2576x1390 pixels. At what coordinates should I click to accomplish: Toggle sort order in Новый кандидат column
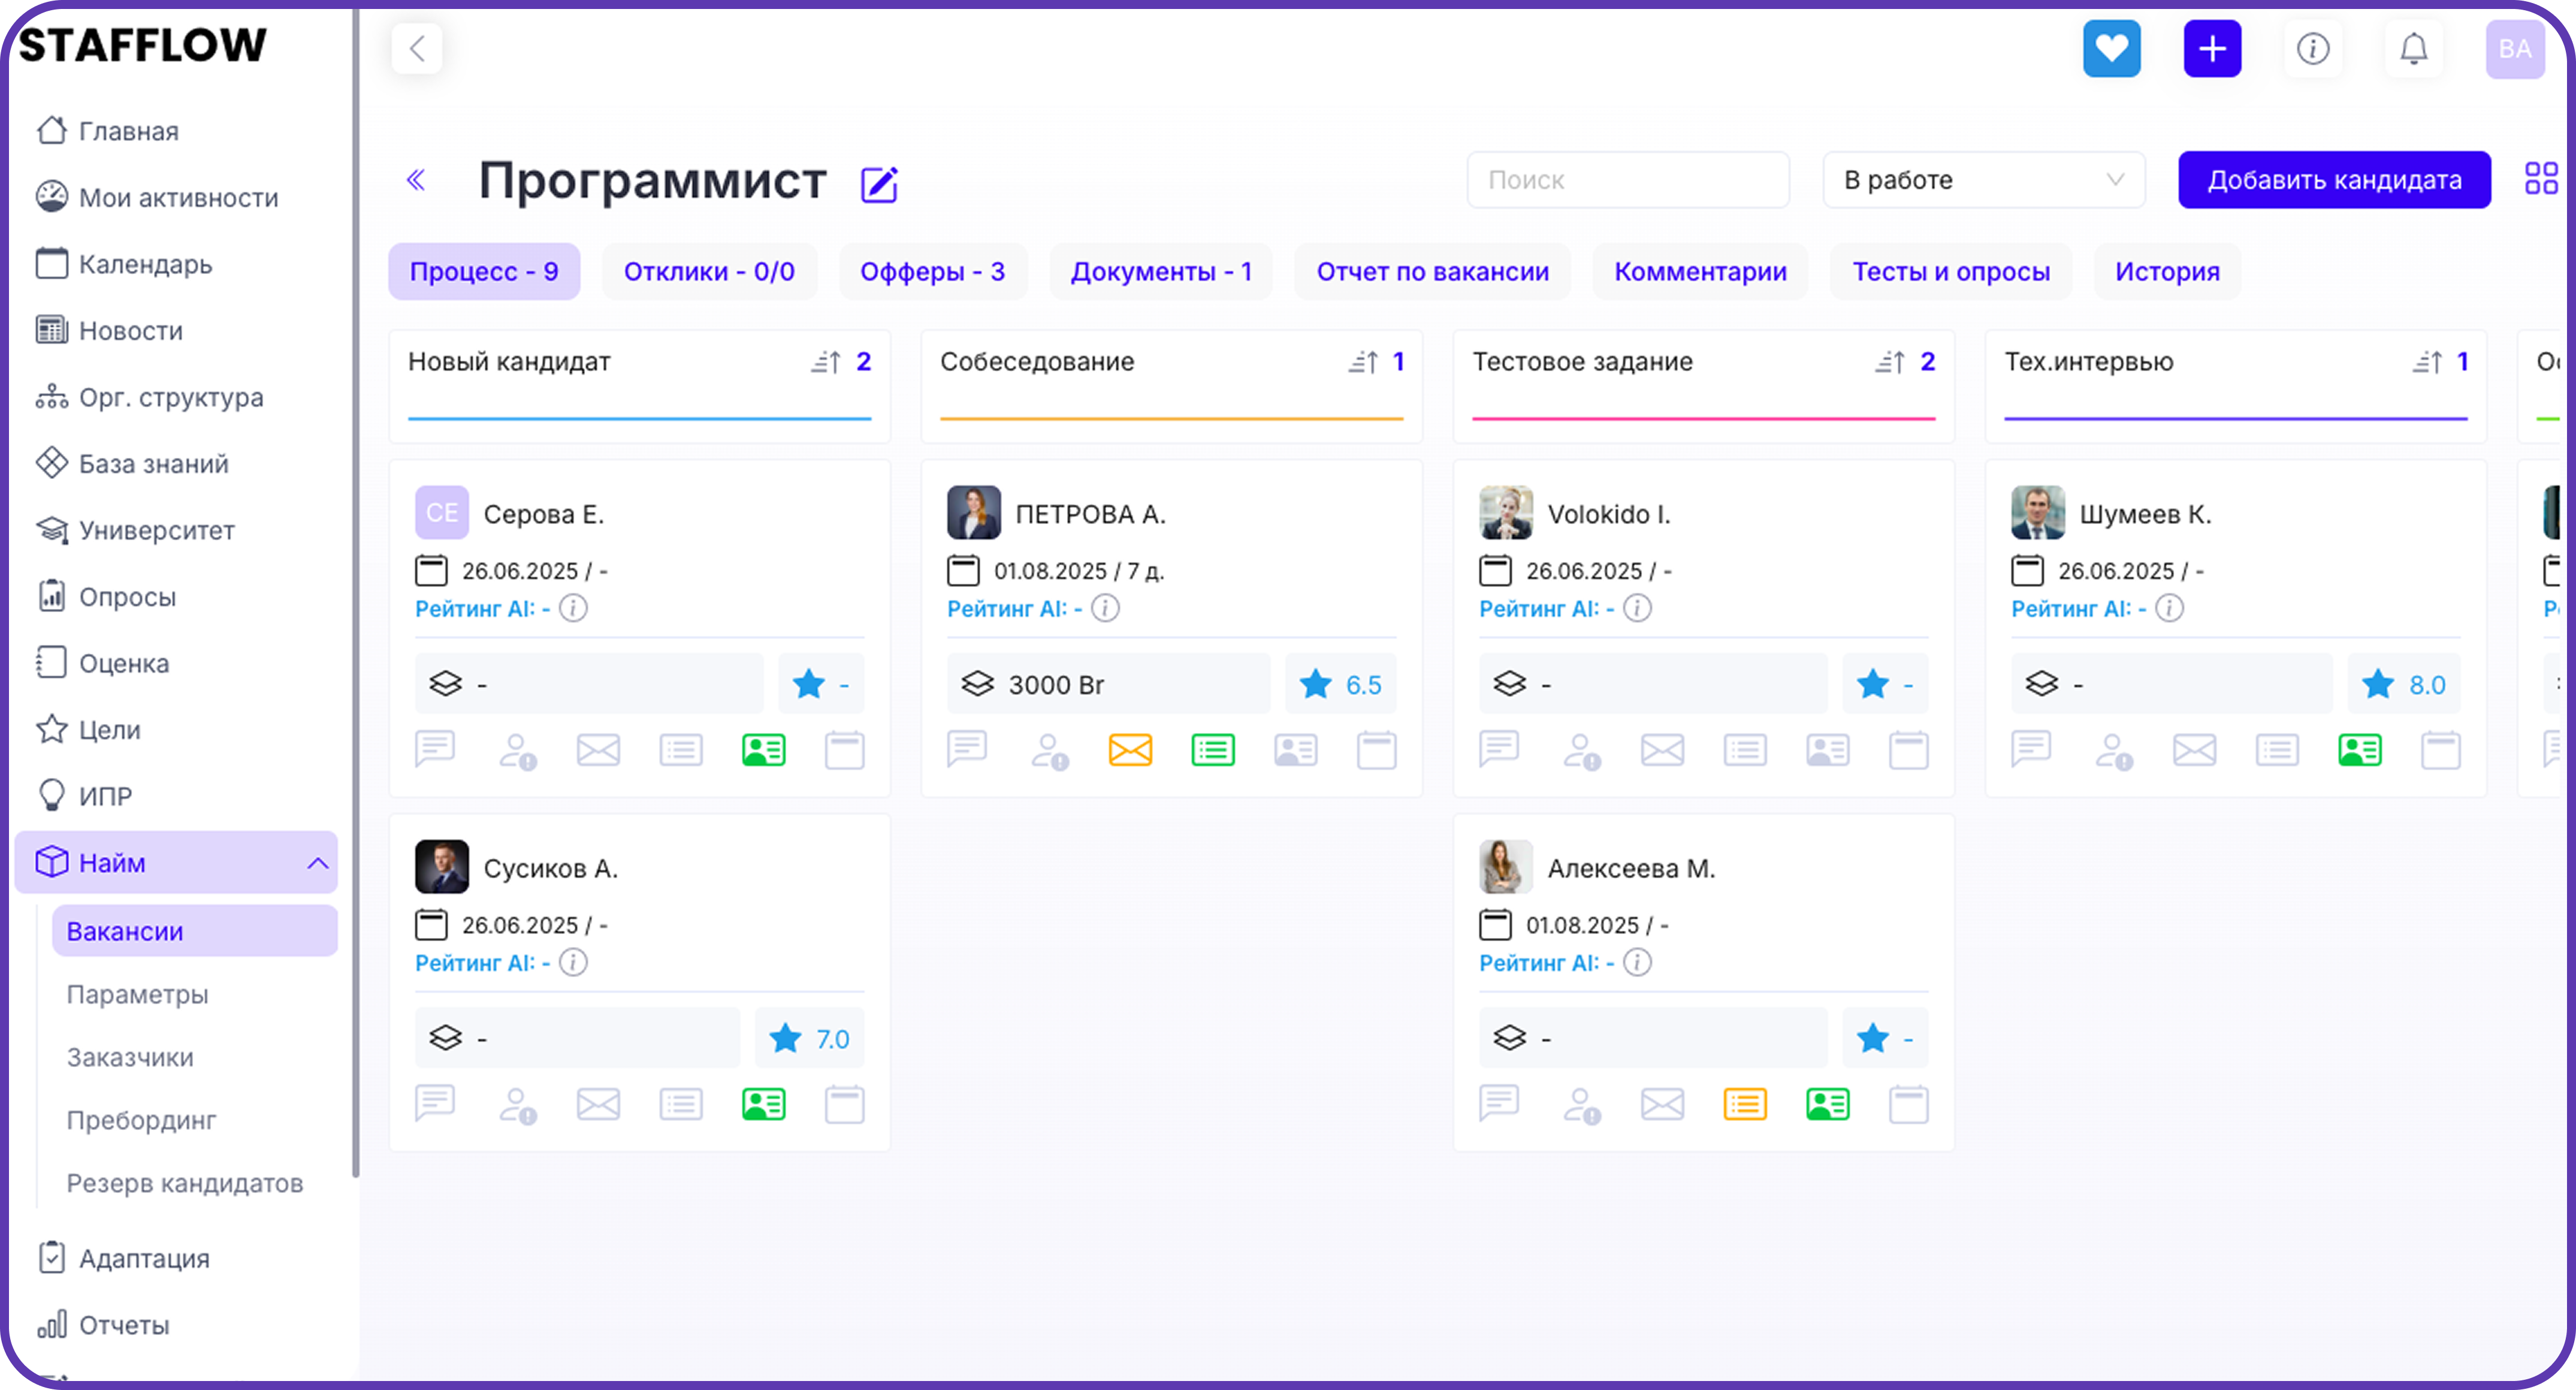coord(825,362)
